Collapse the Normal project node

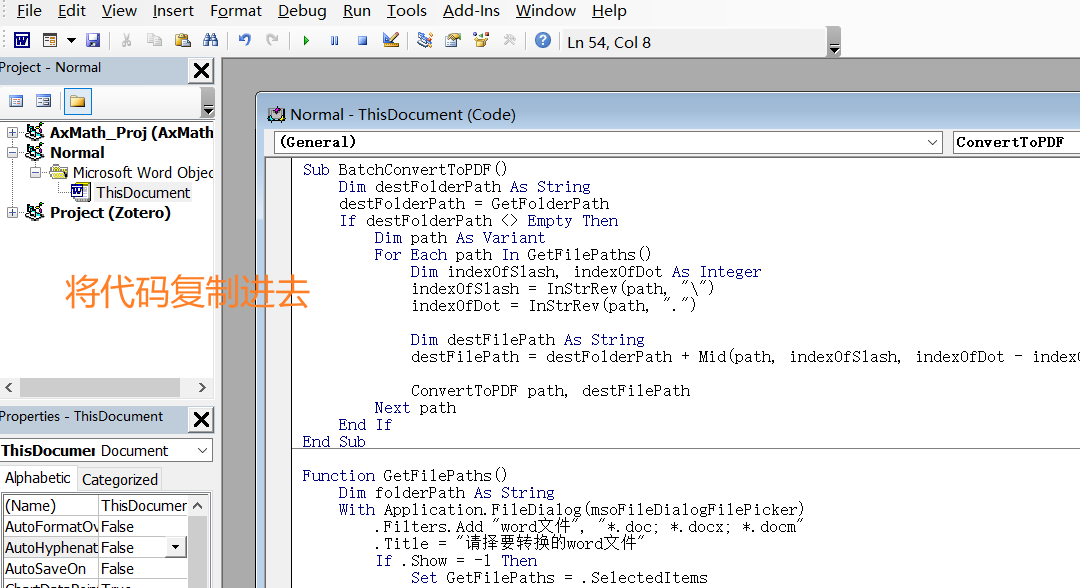pyautogui.click(x=12, y=152)
